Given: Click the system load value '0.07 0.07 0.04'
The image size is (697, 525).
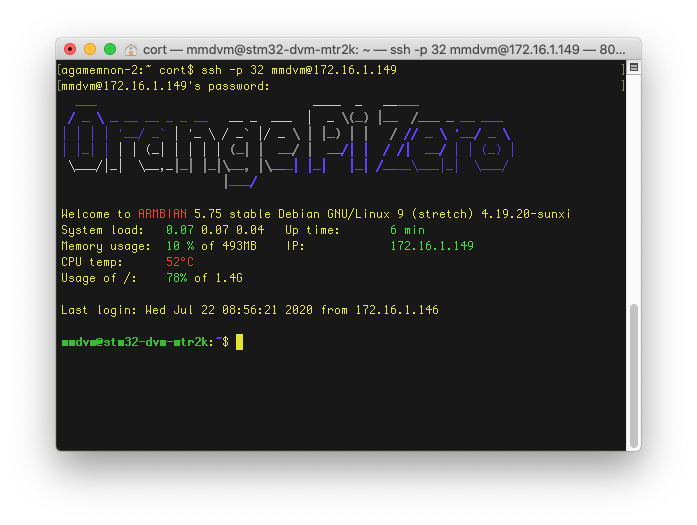Looking at the screenshot, I should click(x=215, y=230).
